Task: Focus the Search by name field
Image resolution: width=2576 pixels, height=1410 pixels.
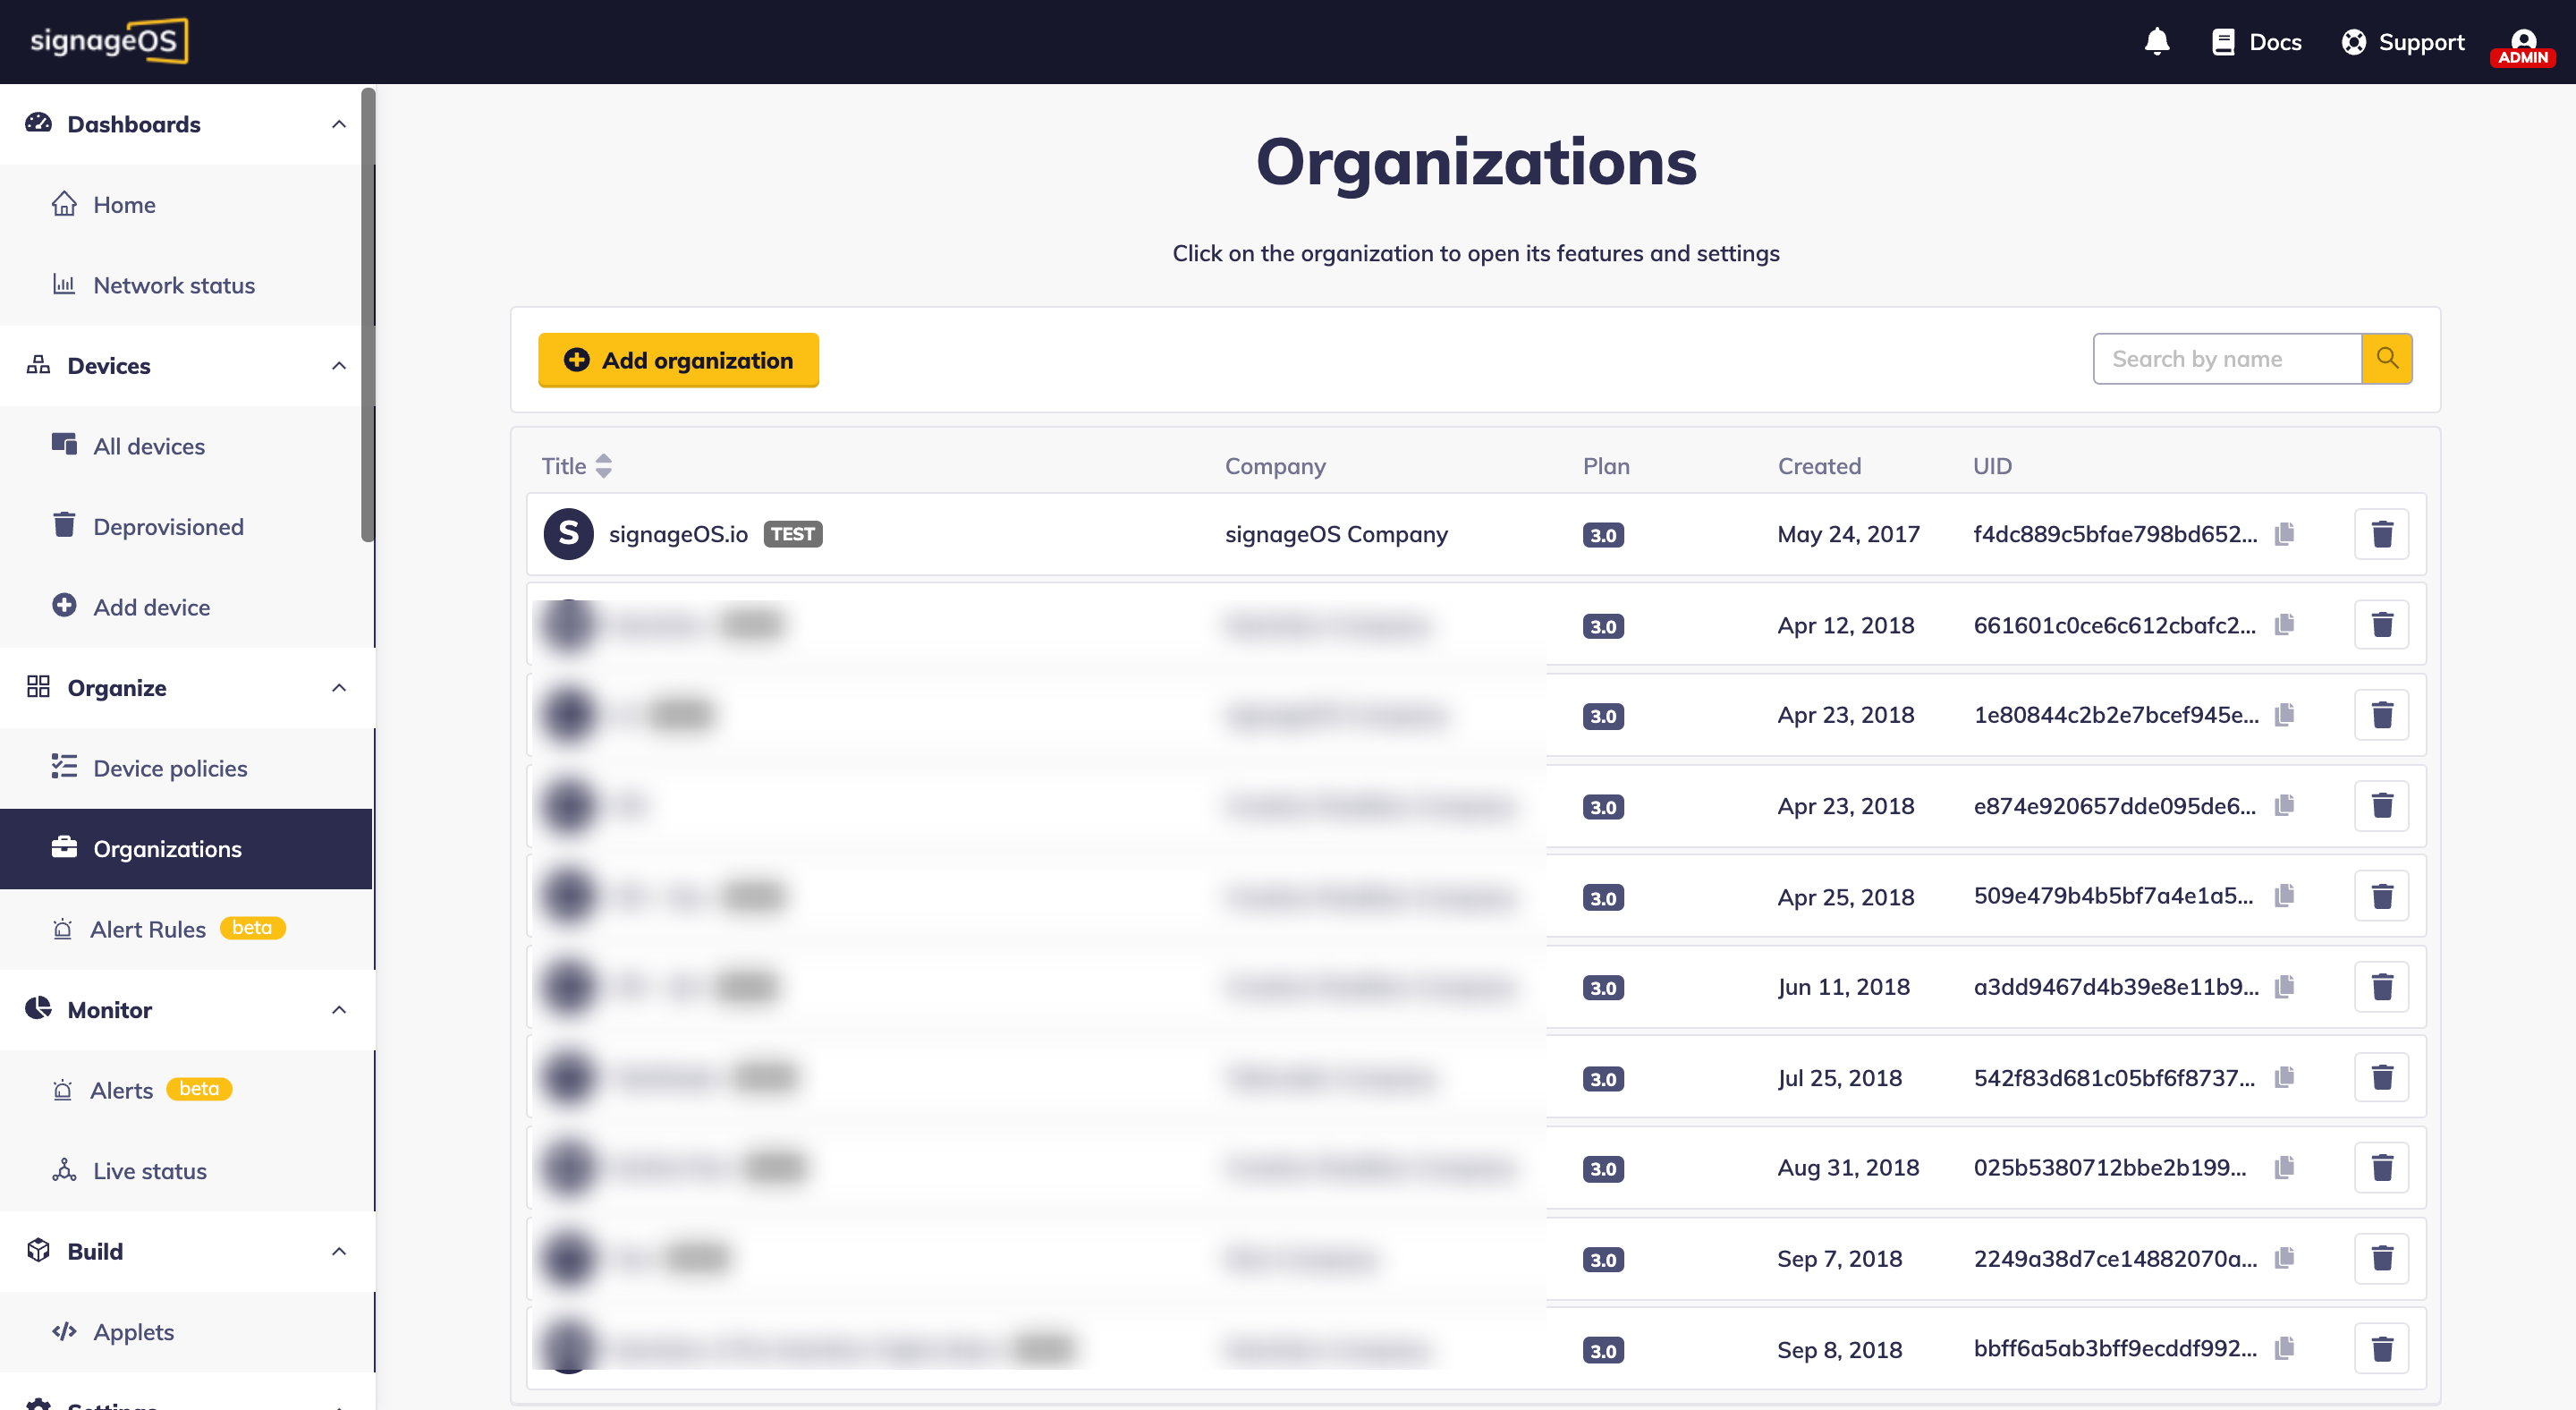Action: (x=2226, y=359)
